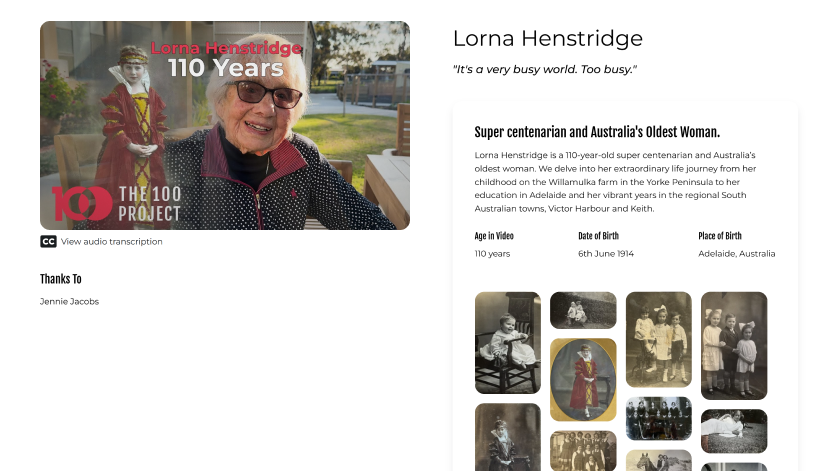
Task: Click The 100 Project logo on video
Action: [117, 203]
